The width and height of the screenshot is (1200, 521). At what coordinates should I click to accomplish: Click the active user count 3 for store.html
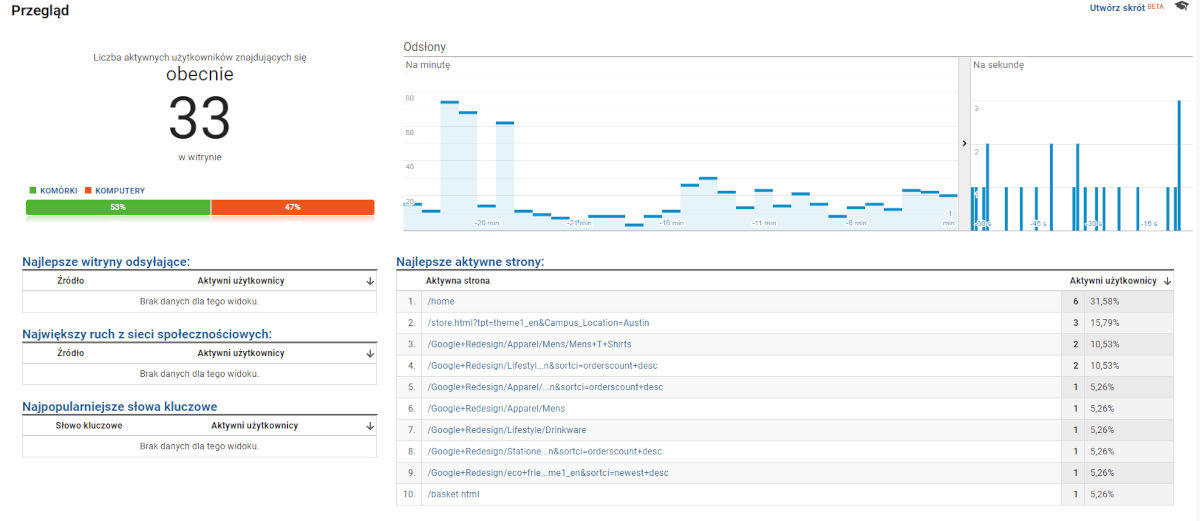[1076, 323]
